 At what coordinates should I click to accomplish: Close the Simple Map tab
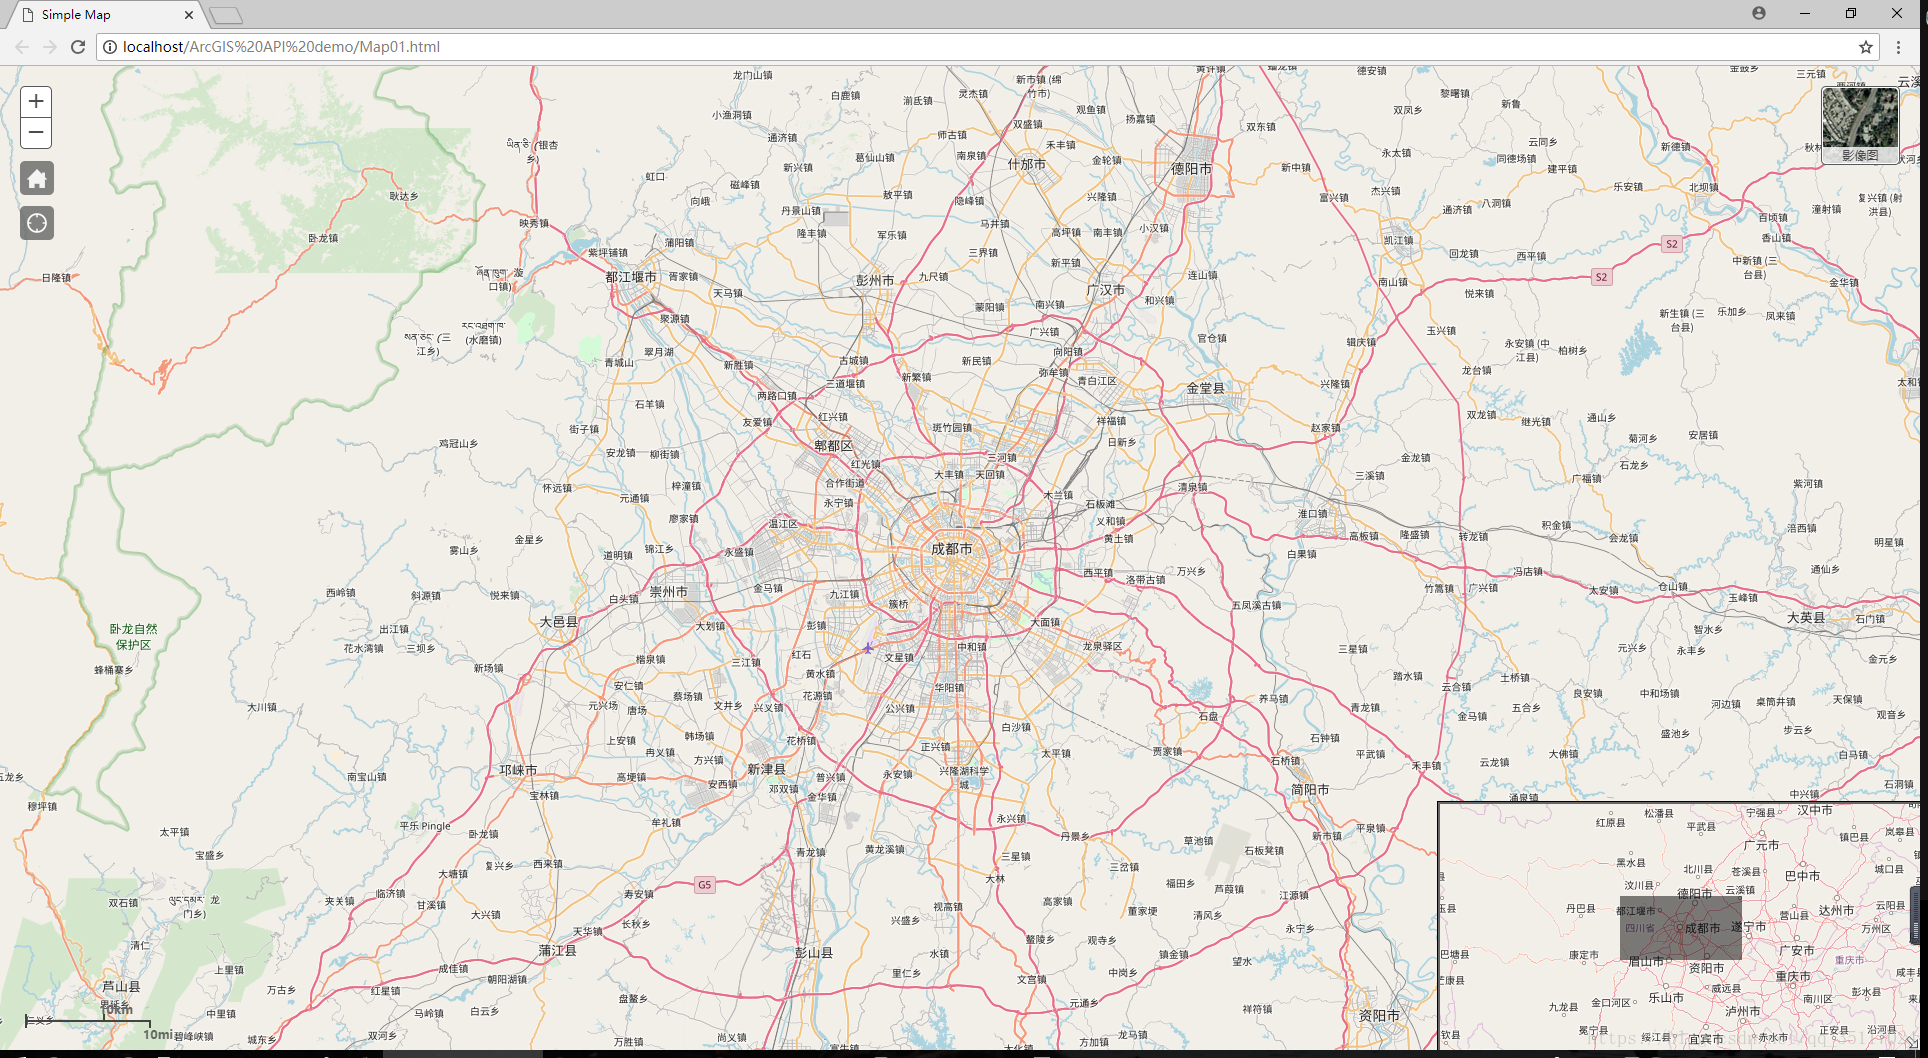189,15
